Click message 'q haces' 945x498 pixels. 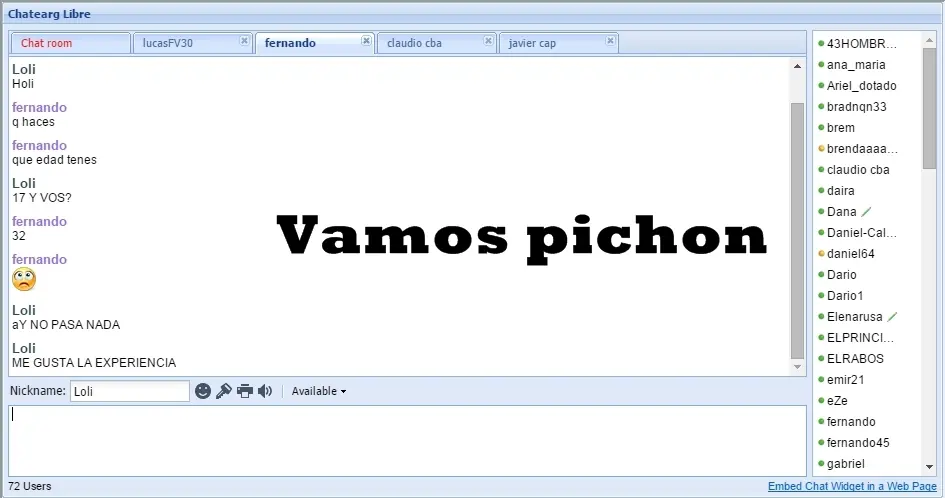[x=33, y=122]
